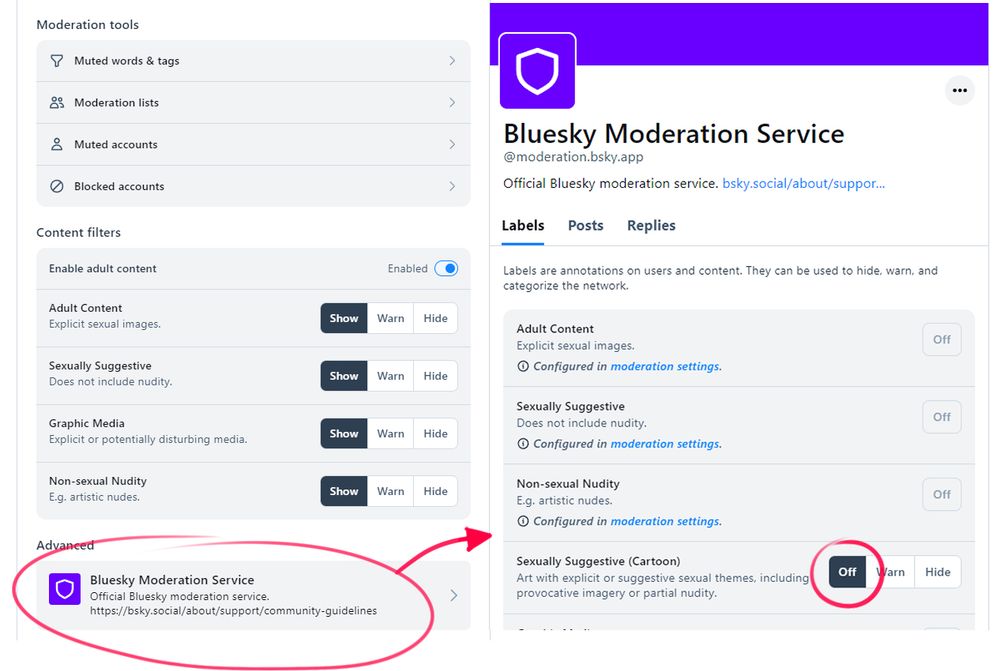Set Graphic Media filter to Warn

click(390, 434)
